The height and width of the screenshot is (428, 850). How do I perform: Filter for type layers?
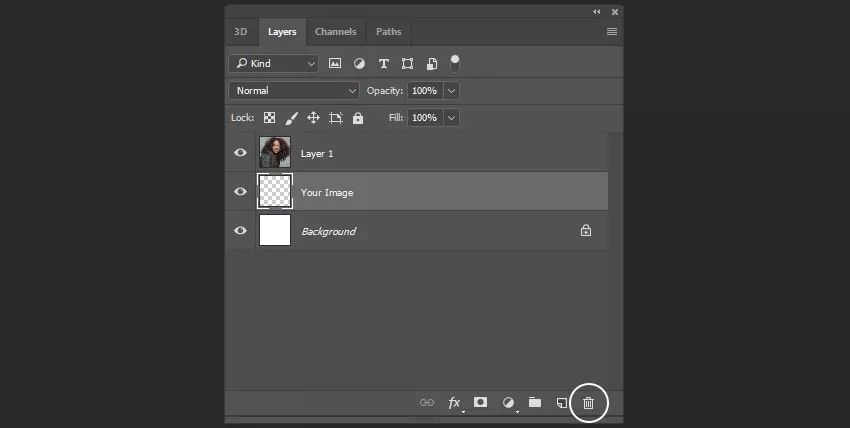coord(383,63)
